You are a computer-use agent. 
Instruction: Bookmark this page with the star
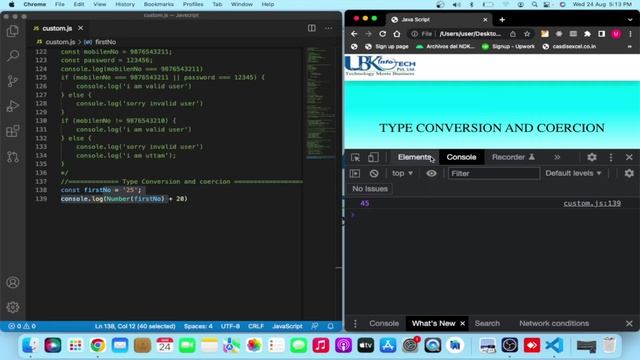pyautogui.click(x=527, y=34)
